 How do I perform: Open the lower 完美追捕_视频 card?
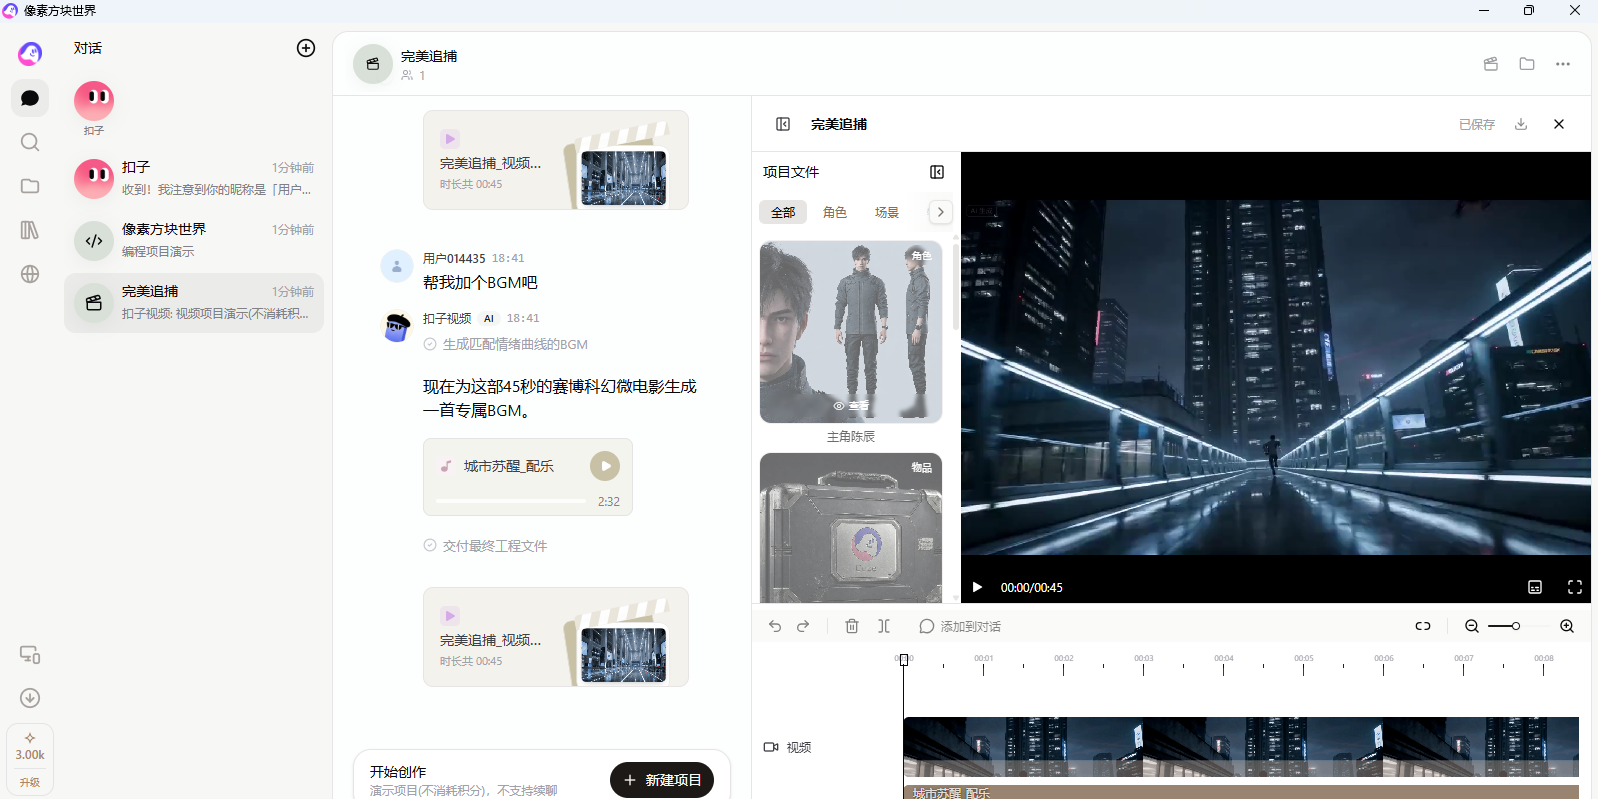(556, 637)
